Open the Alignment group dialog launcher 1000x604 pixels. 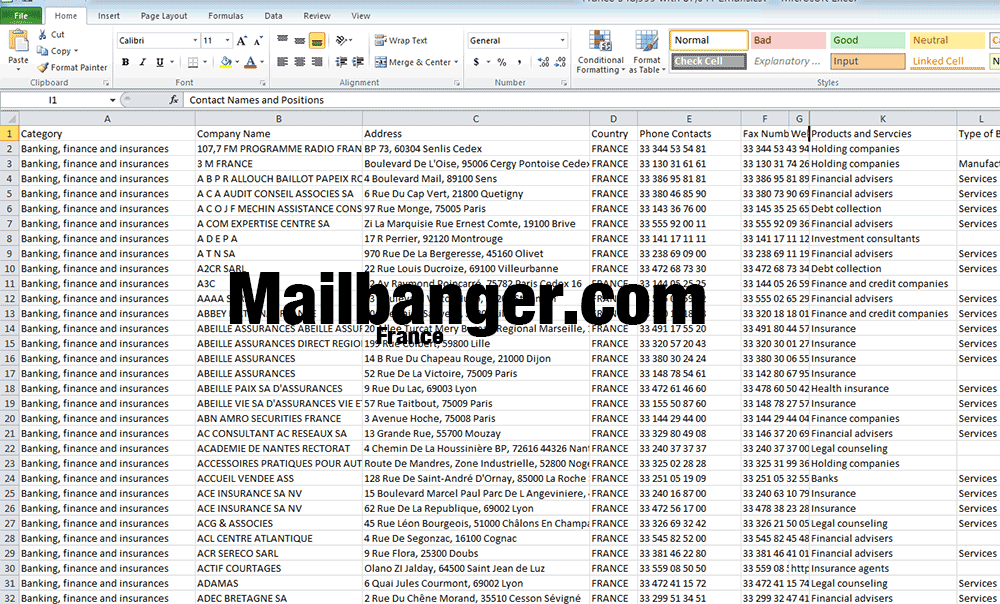tap(457, 83)
